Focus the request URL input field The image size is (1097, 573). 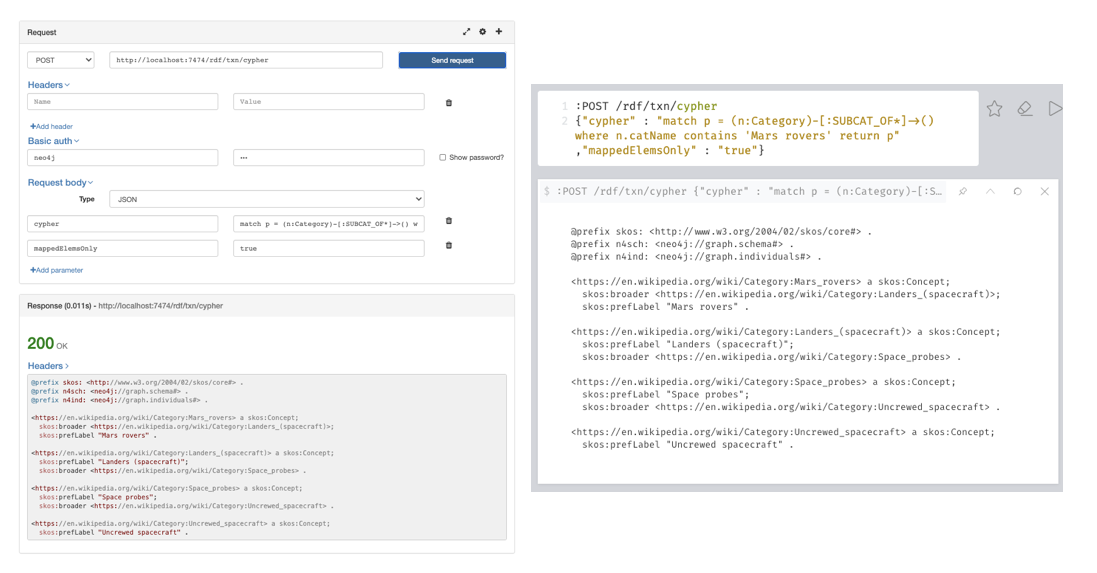[x=245, y=60]
